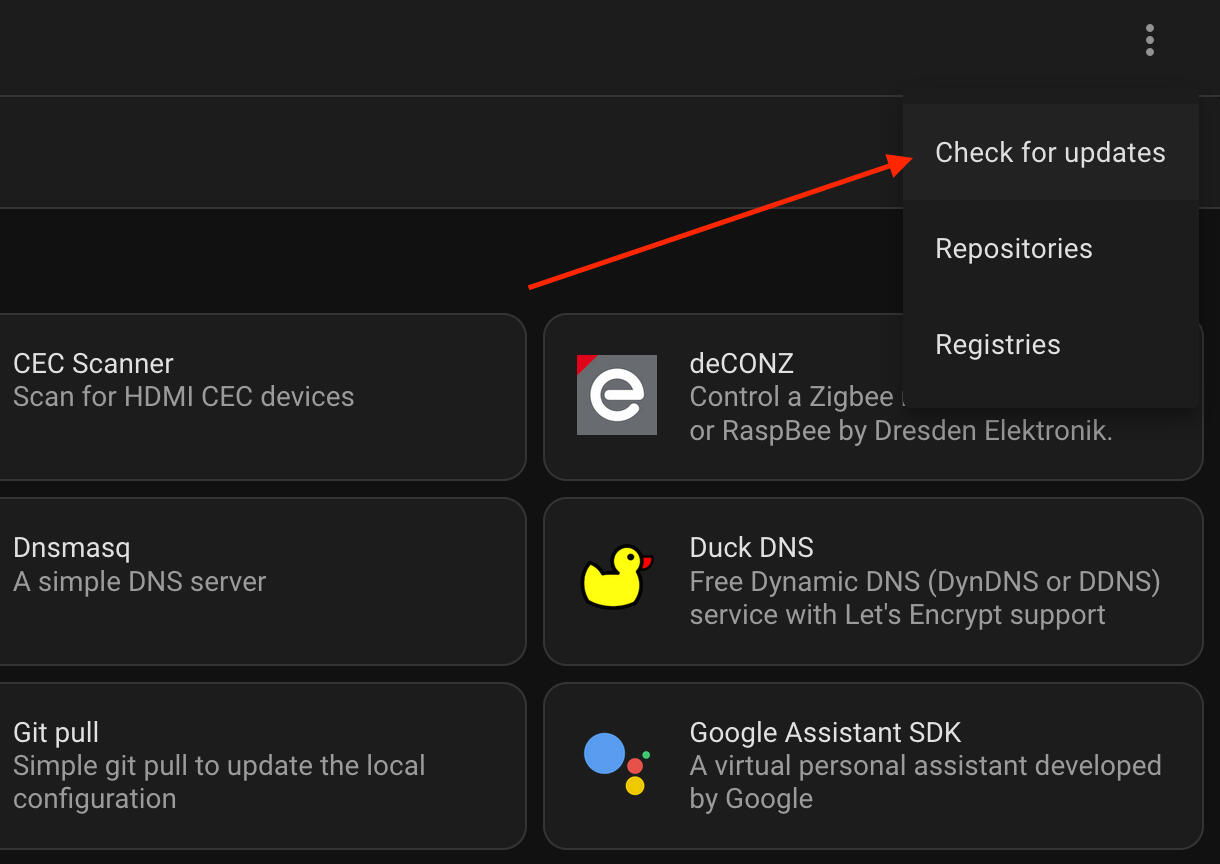Select the Git pull add-on title
Screen dimensions: 1220x864
click(x=56, y=732)
